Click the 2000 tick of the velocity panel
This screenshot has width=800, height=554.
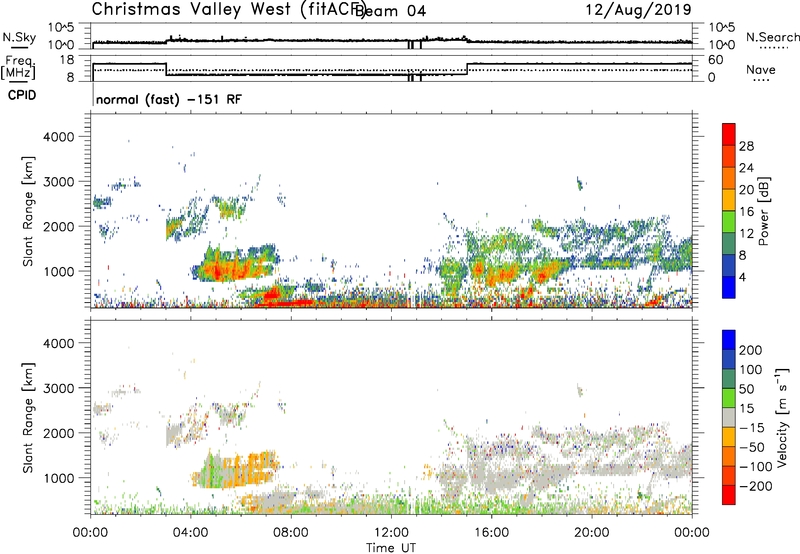tap(59, 433)
